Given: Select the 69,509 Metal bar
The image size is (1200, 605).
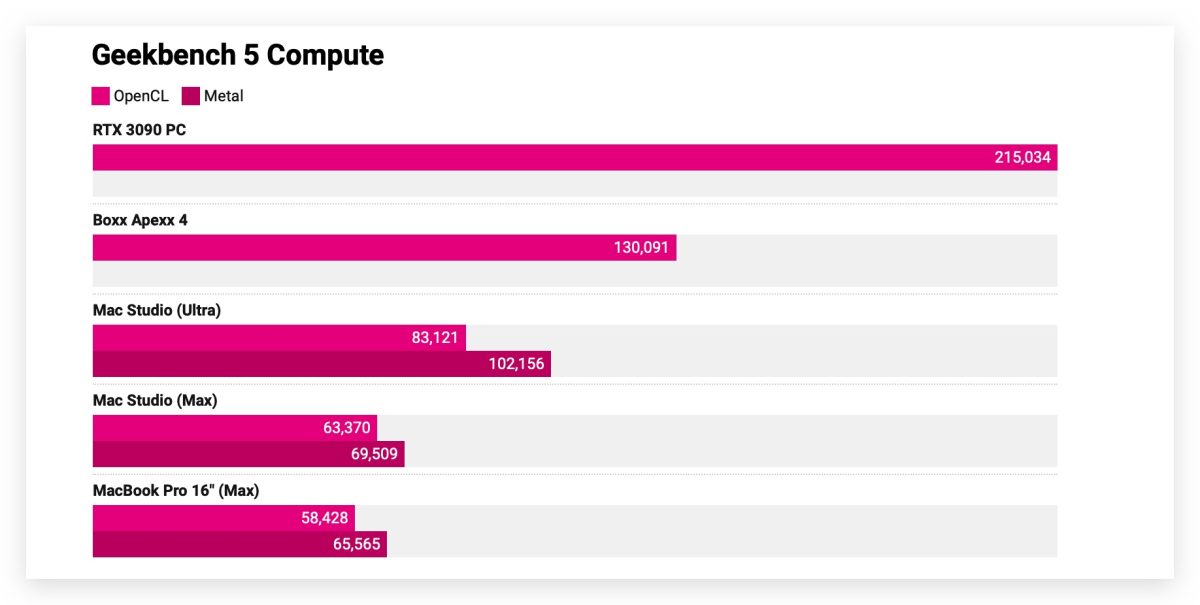Looking at the screenshot, I should pyautogui.click(x=248, y=454).
